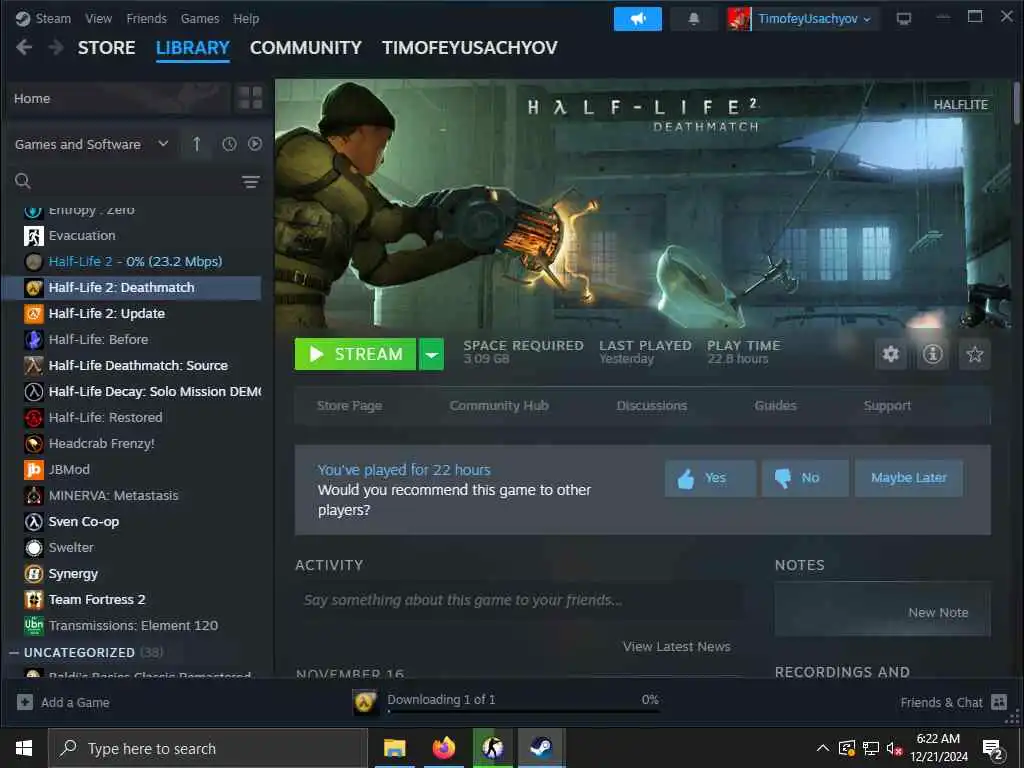The width and height of the screenshot is (1024, 768).
Task: Filter ready-to-play games icon
Action: click(255, 144)
